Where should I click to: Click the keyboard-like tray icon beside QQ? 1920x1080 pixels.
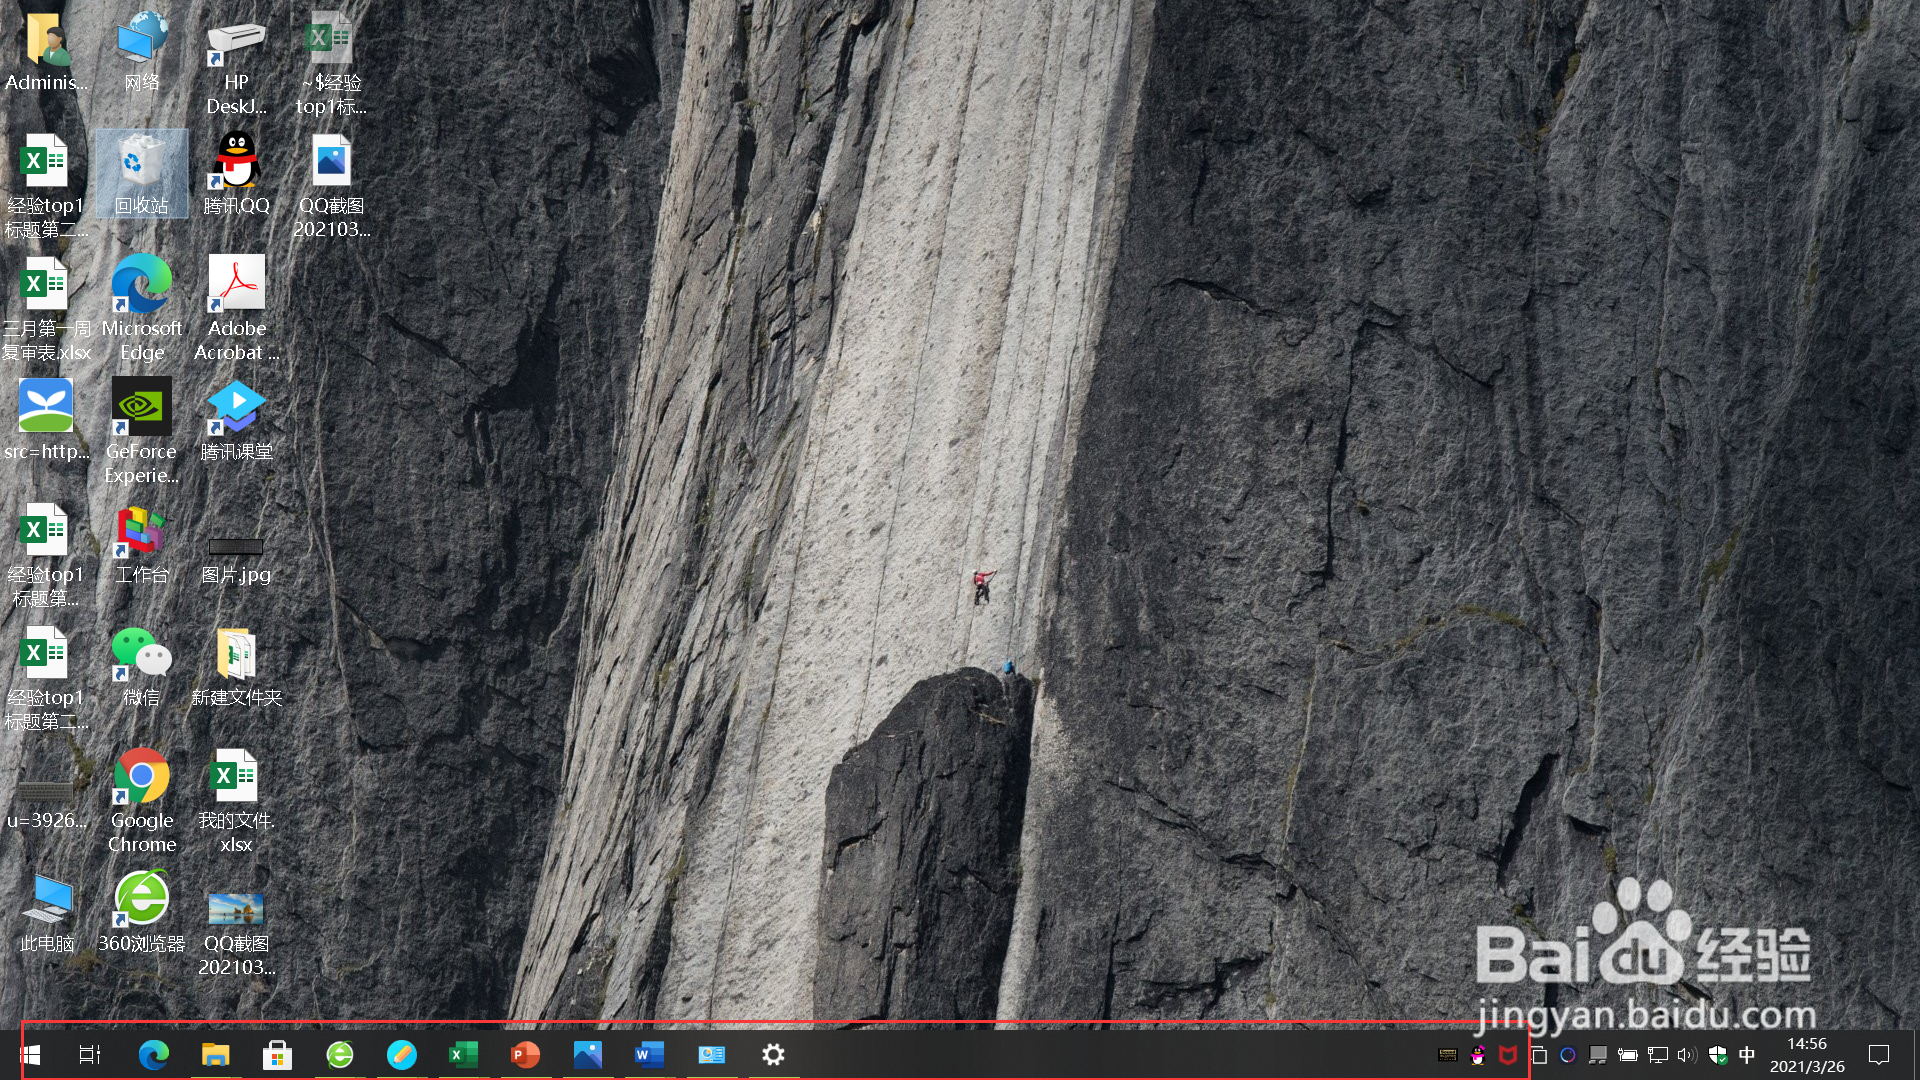click(1448, 1055)
